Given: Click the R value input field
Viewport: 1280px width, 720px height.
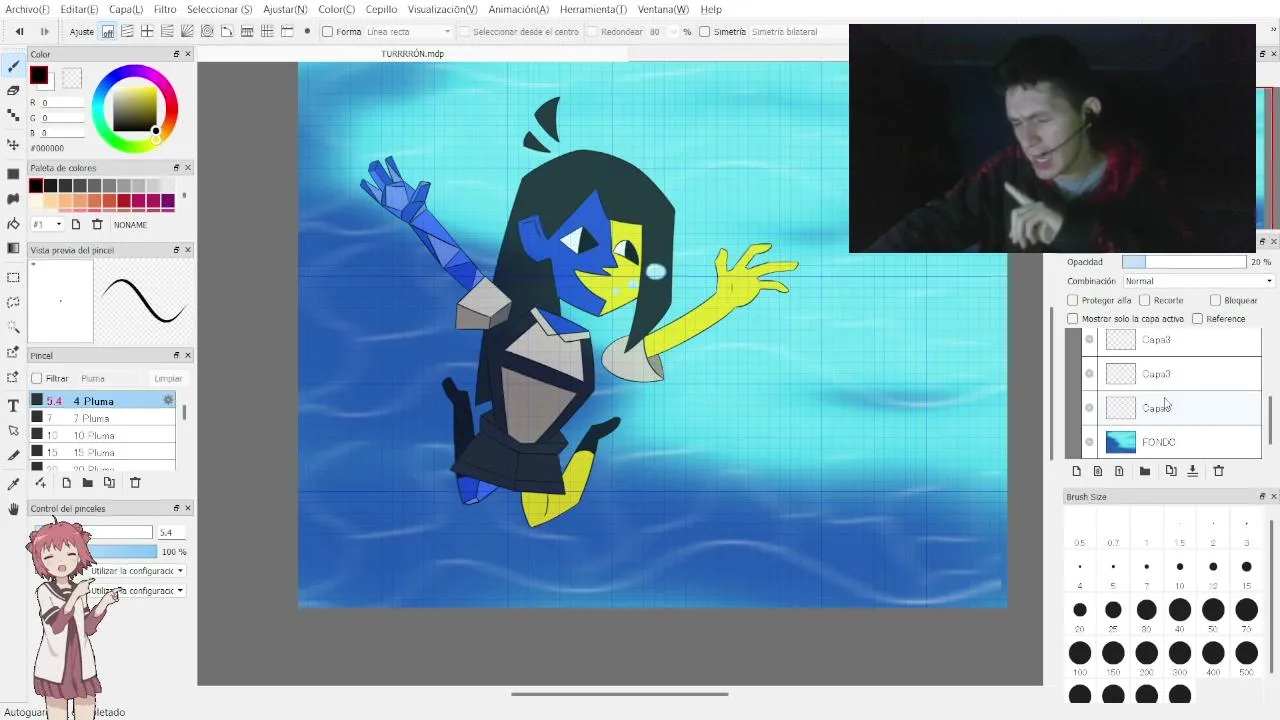Looking at the screenshot, I should click(x=62, y=103).
